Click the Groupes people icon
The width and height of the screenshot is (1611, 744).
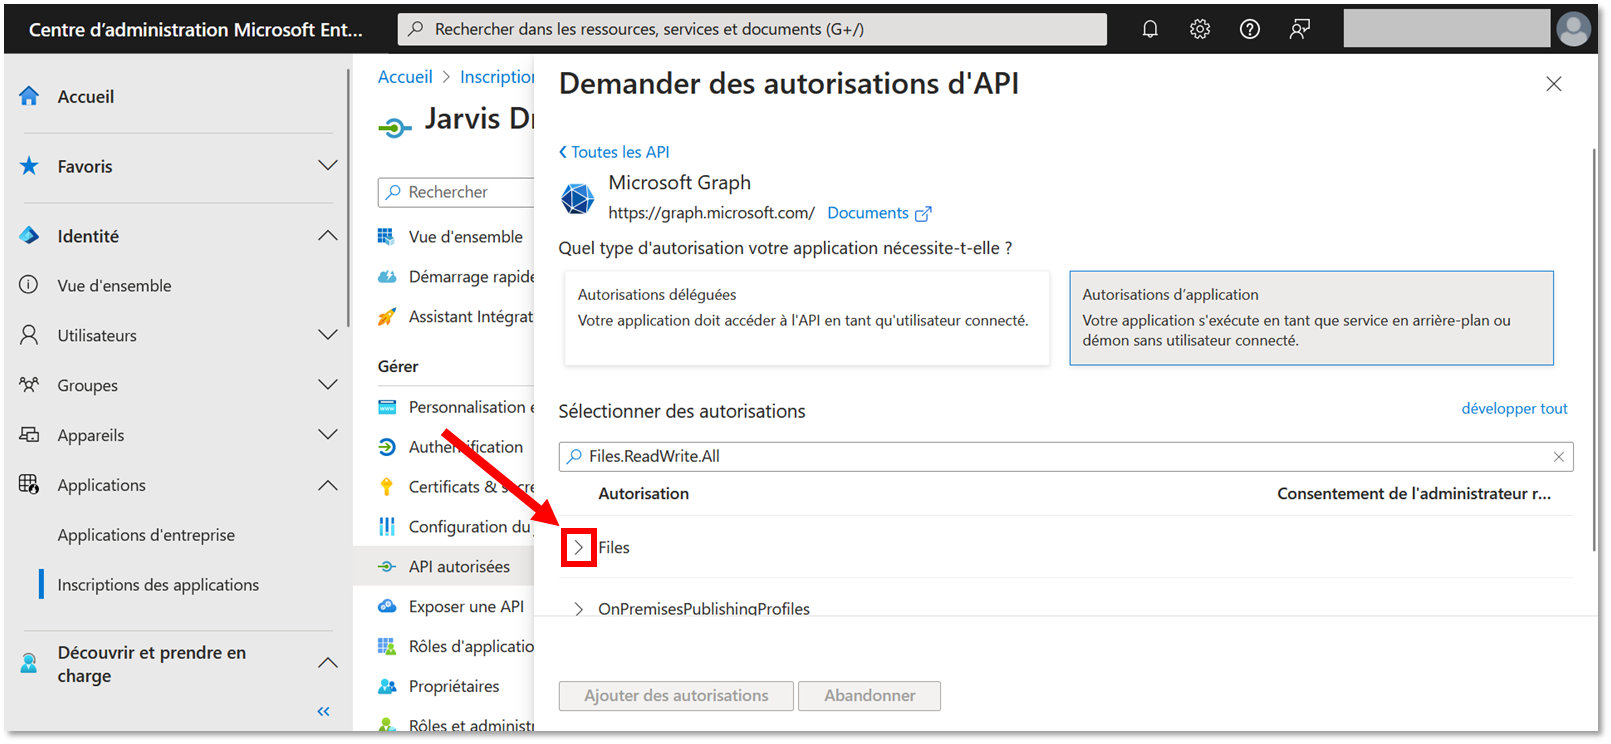[x=29, y=385]
